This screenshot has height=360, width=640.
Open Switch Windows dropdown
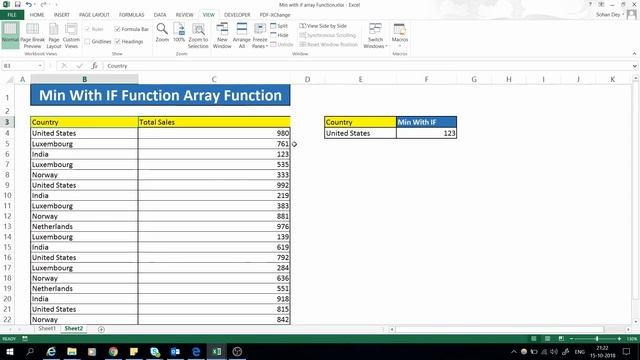375,35
